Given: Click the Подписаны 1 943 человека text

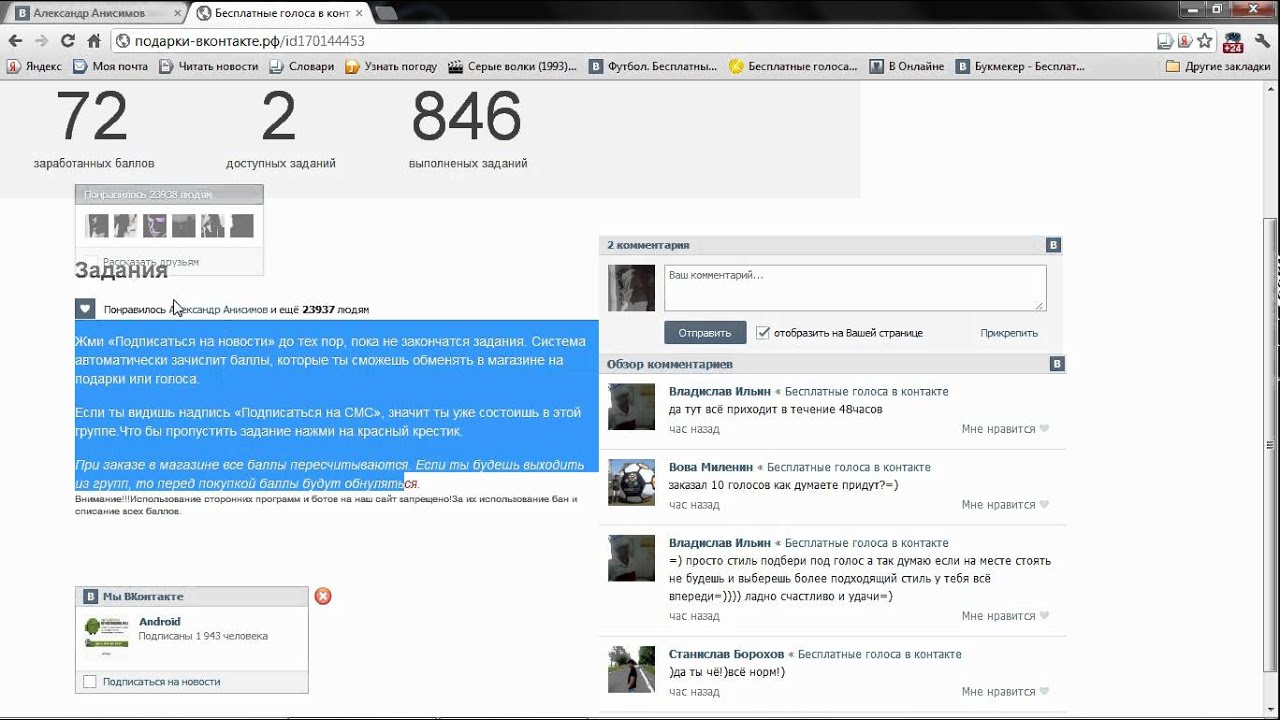Looking at the screenshot, I should click(203, 636).
